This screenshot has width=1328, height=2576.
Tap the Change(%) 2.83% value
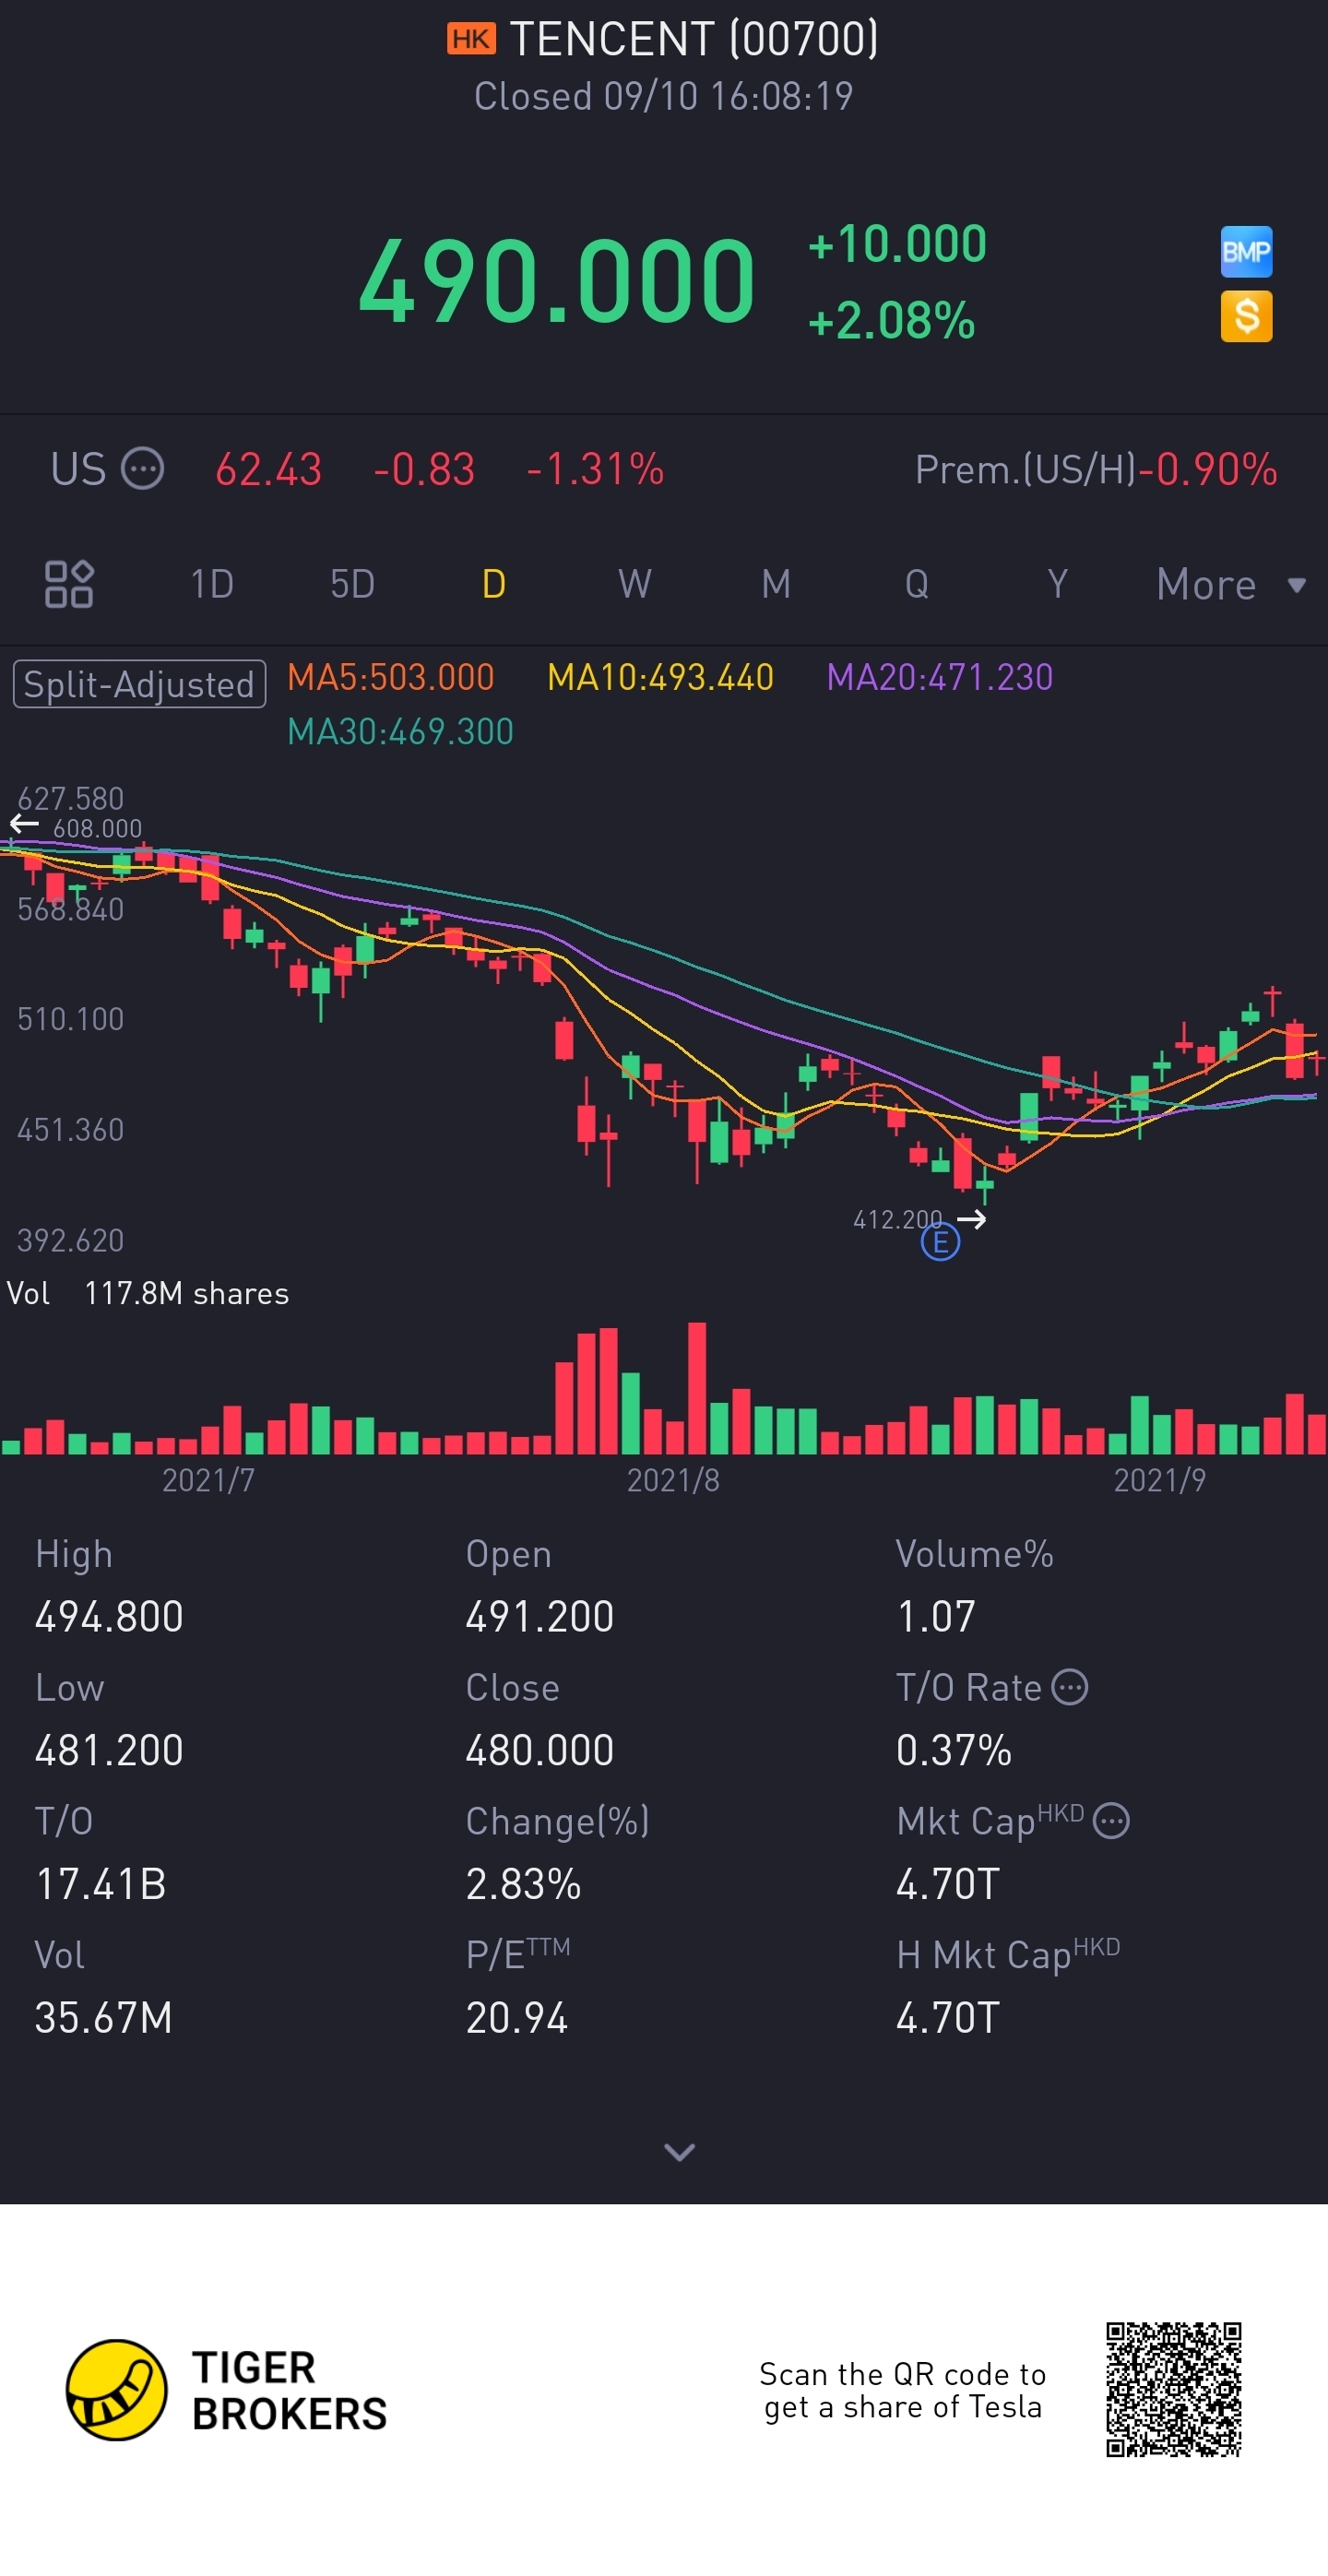(x=523, y=1884)
